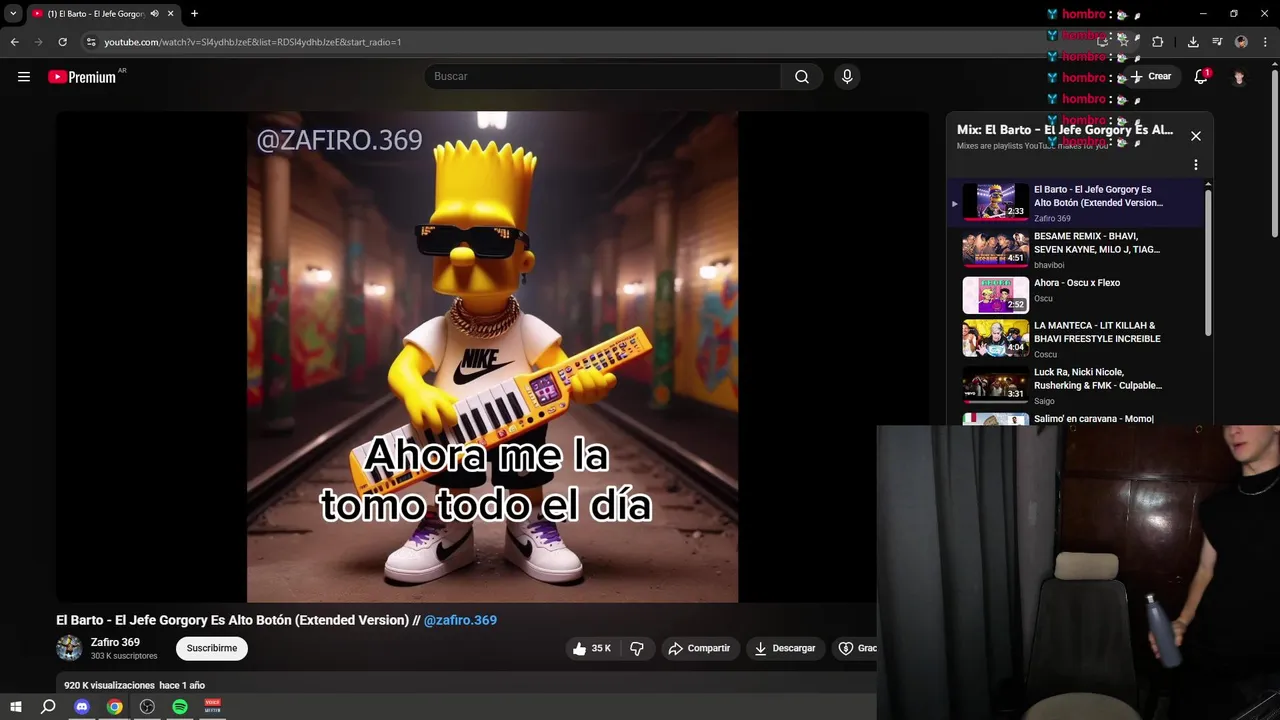
Task: Click the Chrome address bar URL
Action: pos(253,42)
